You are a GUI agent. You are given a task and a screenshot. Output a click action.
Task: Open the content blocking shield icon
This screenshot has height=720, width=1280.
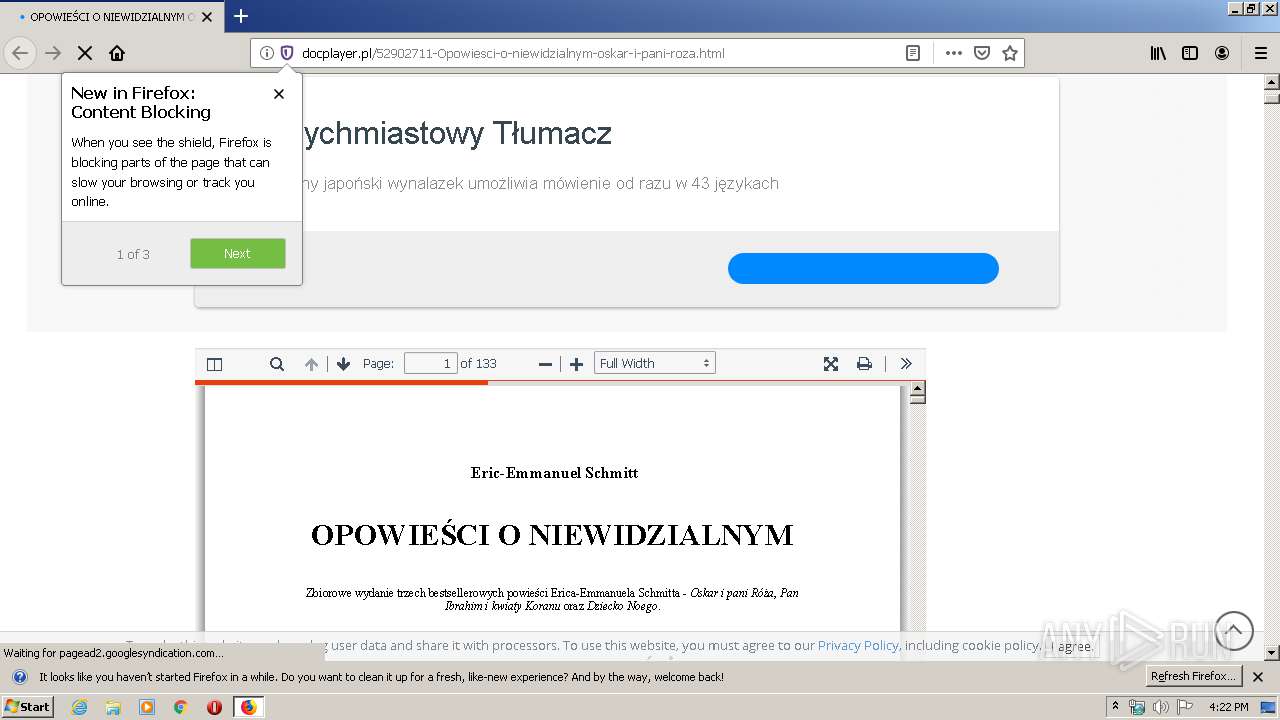click(x=286, y=53)
